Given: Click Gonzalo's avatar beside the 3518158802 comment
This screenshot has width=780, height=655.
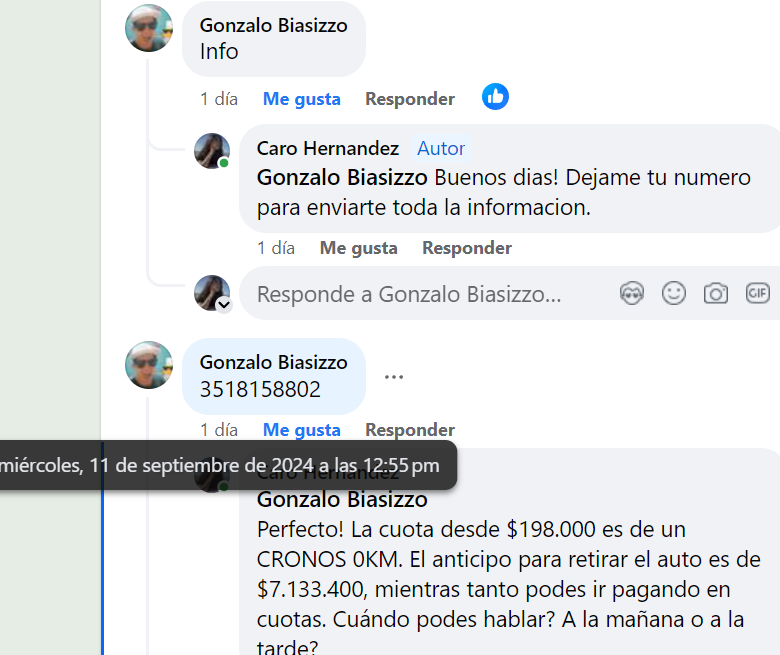Looking at the screenshot, I should (x=149, y=365).
